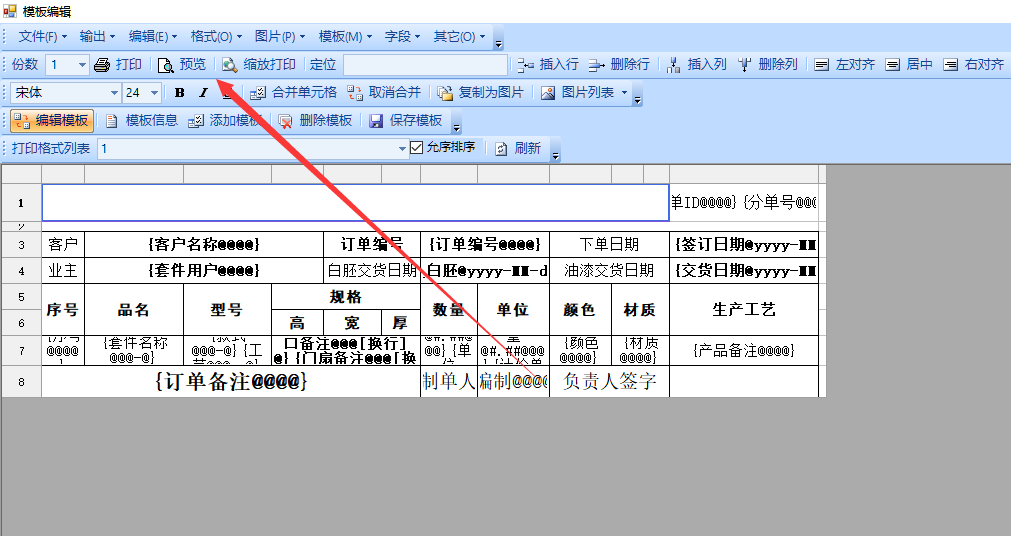Open the font size 24 dropdown
Image resolution: width=1011 pixels, height=536 pixels.
tap(154, 93)
